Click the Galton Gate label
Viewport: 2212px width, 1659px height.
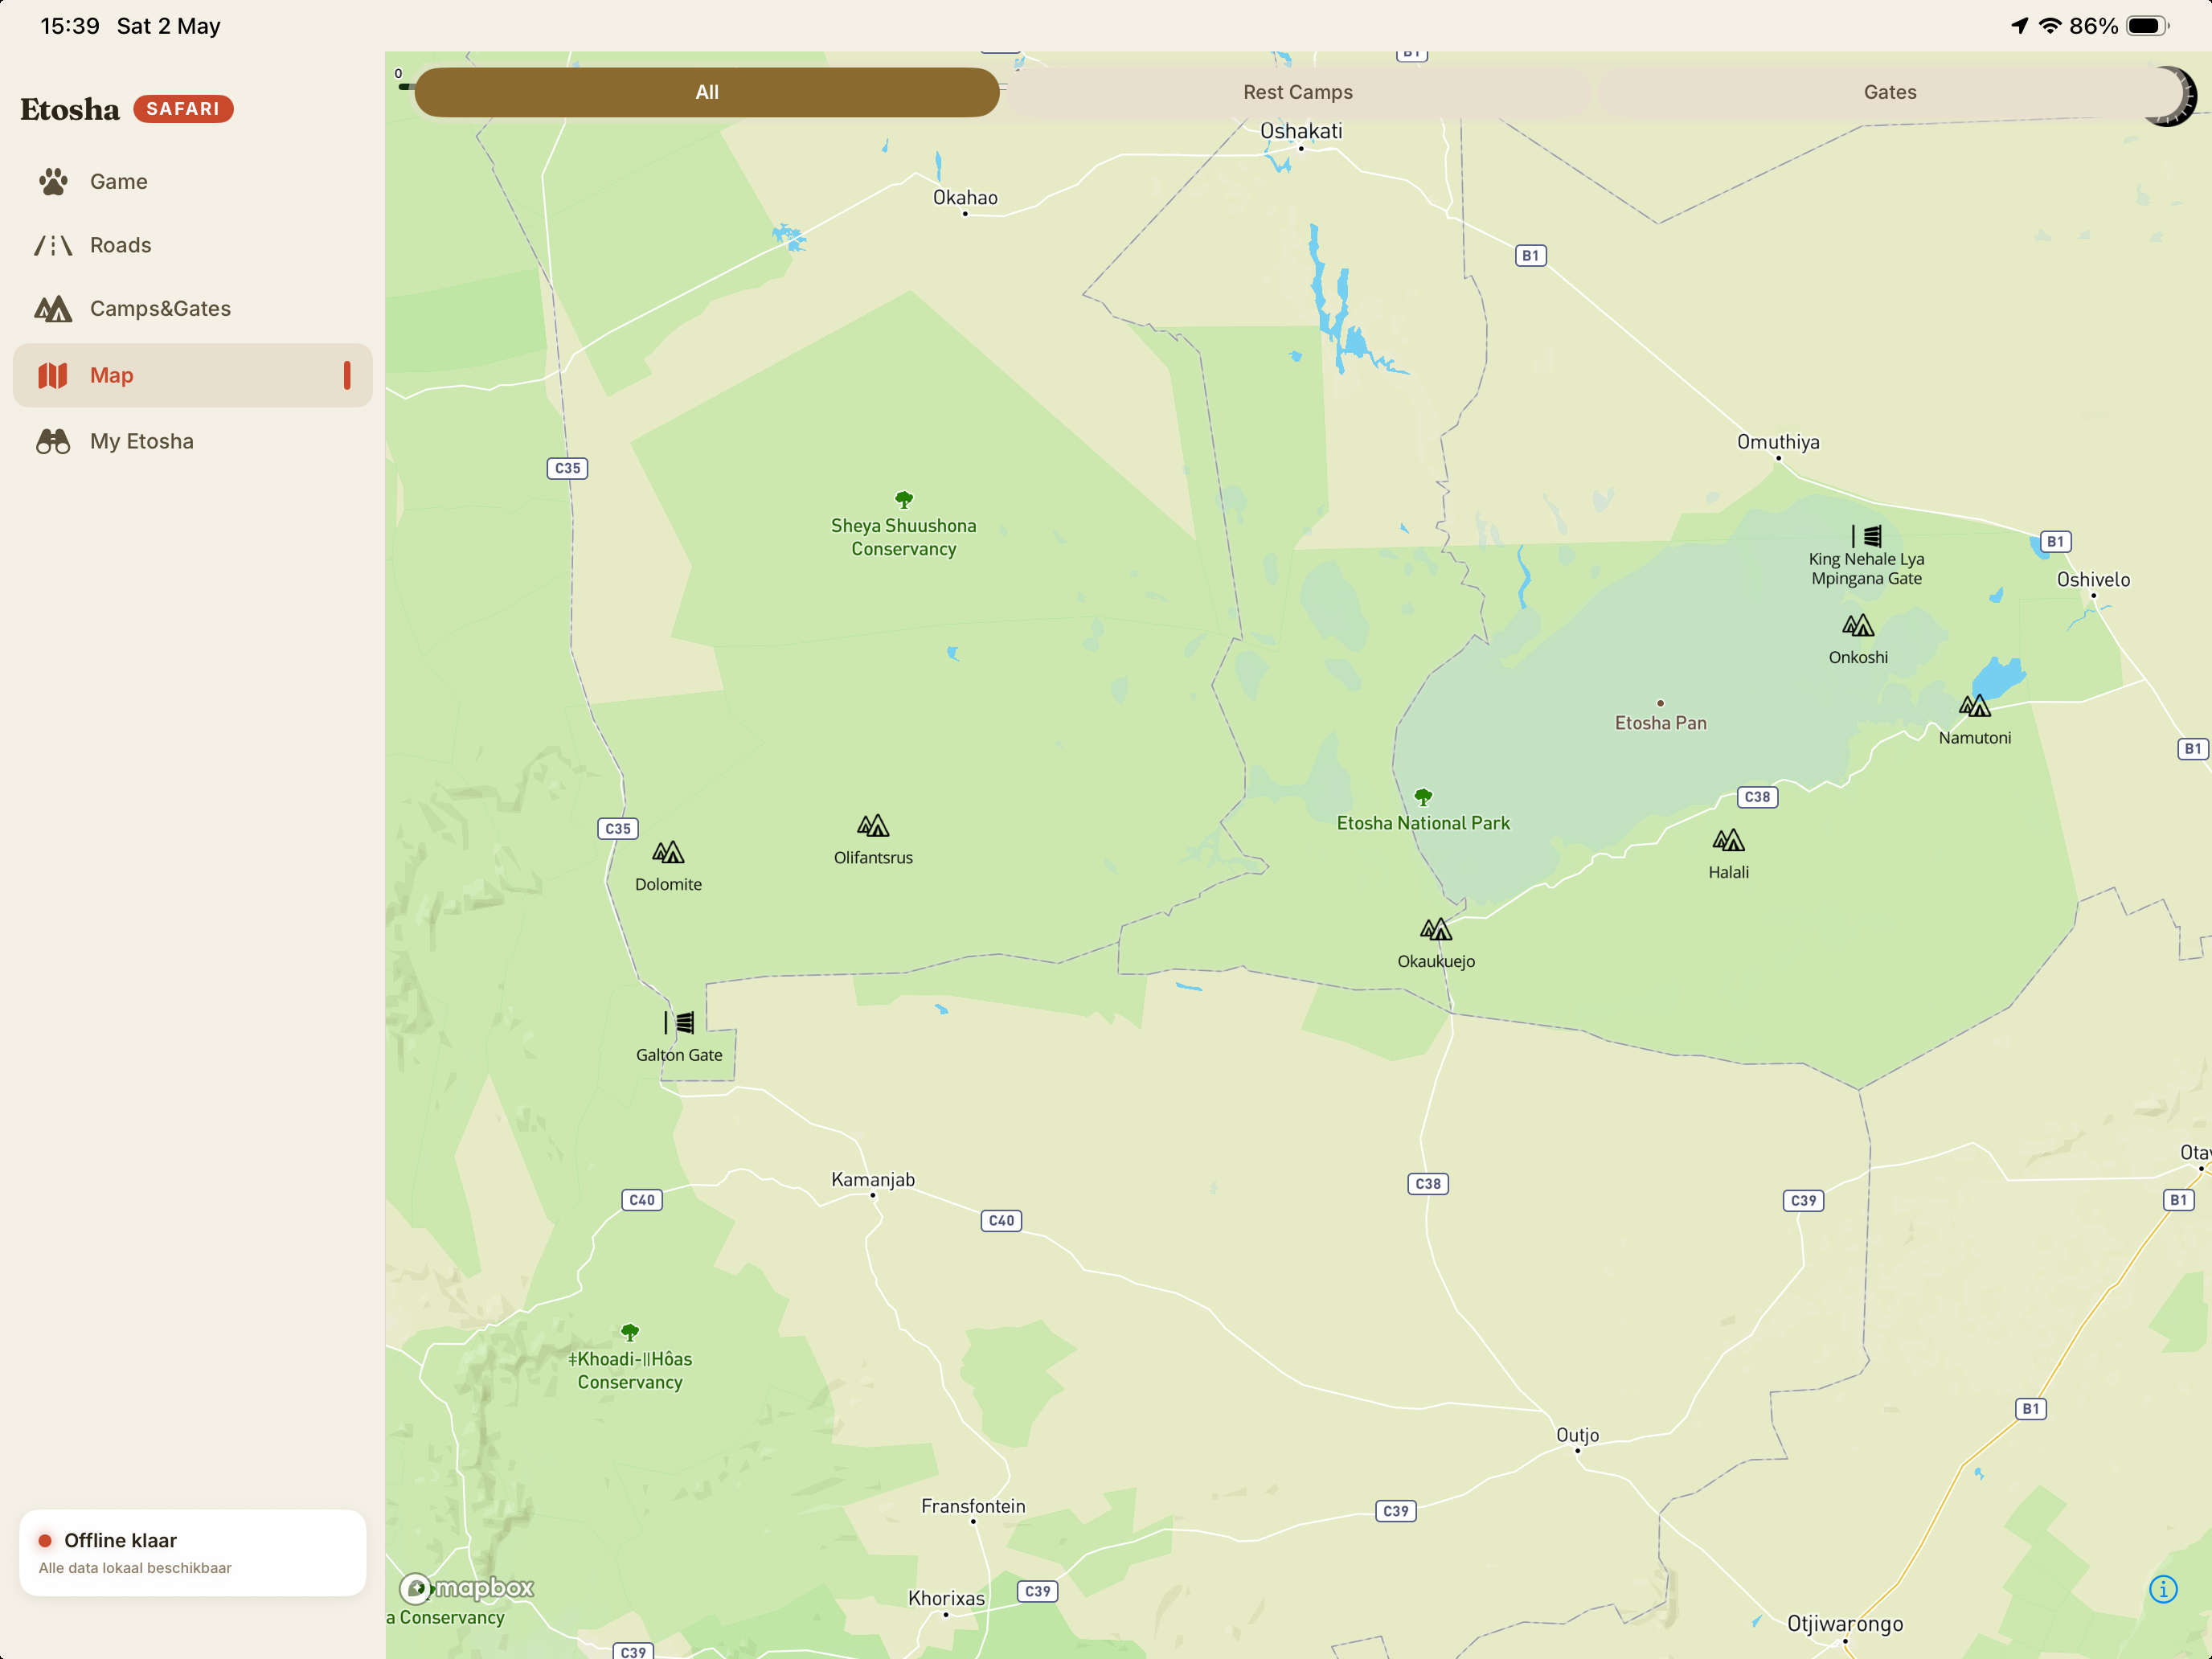click(x=679, y=1055)
